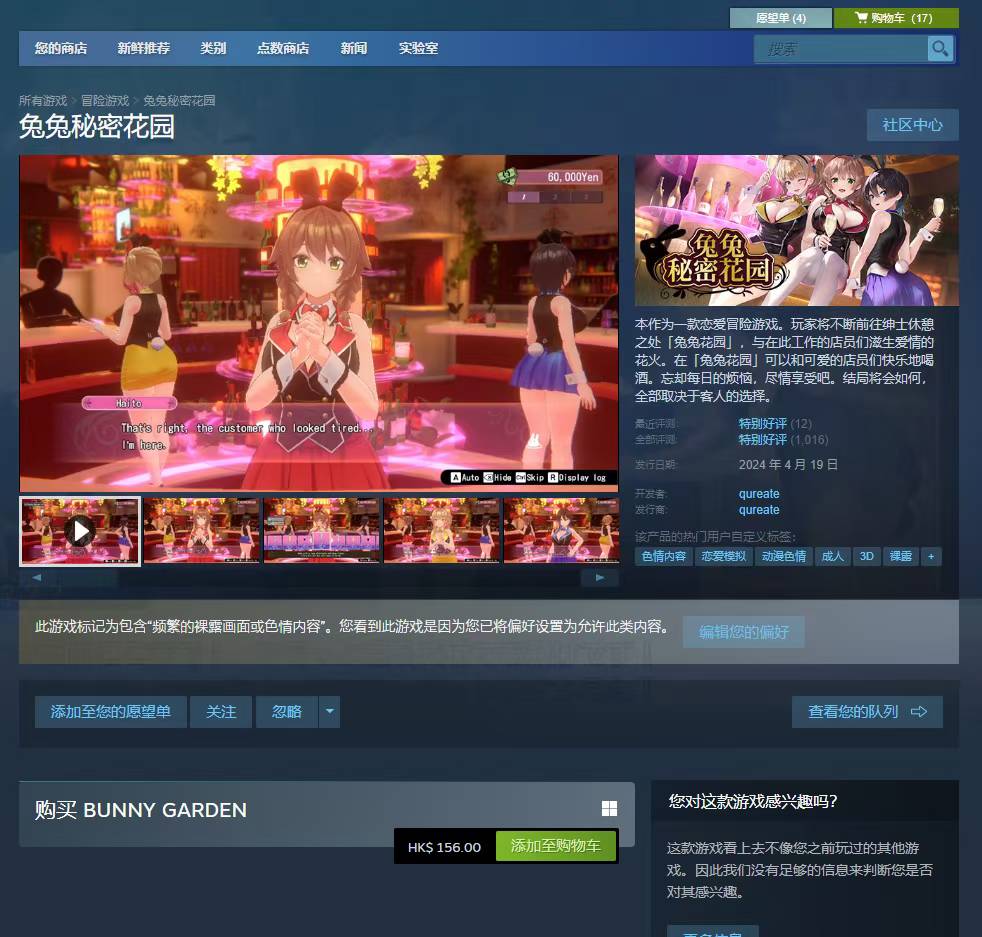Open 类别 menu

[x=213, y=48]
